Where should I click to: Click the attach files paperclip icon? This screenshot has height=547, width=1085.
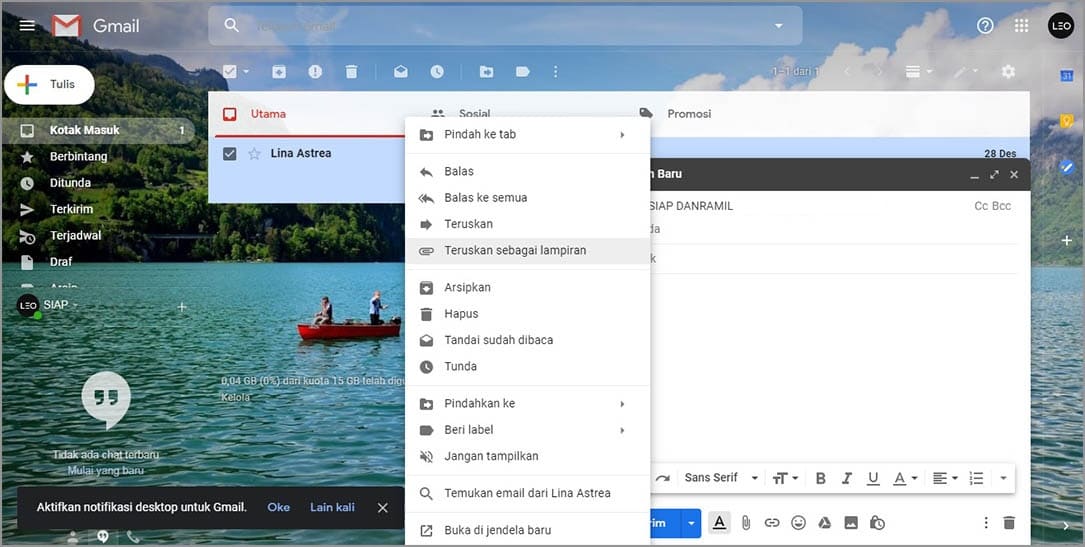[745, 522]
